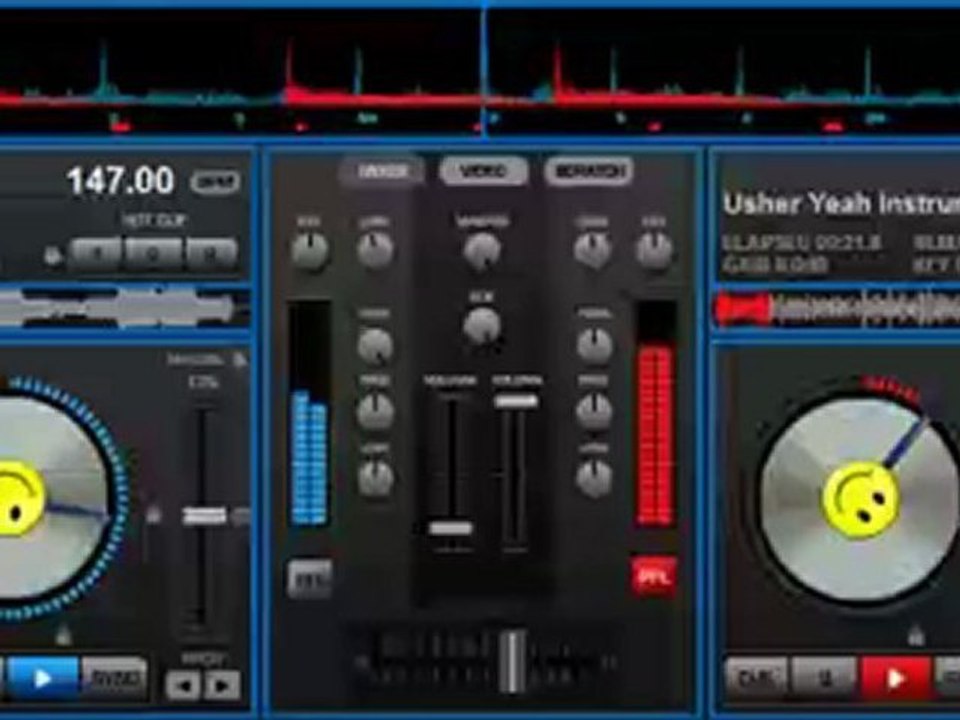Click the left channel blue level meter

(x=310, y=413)
